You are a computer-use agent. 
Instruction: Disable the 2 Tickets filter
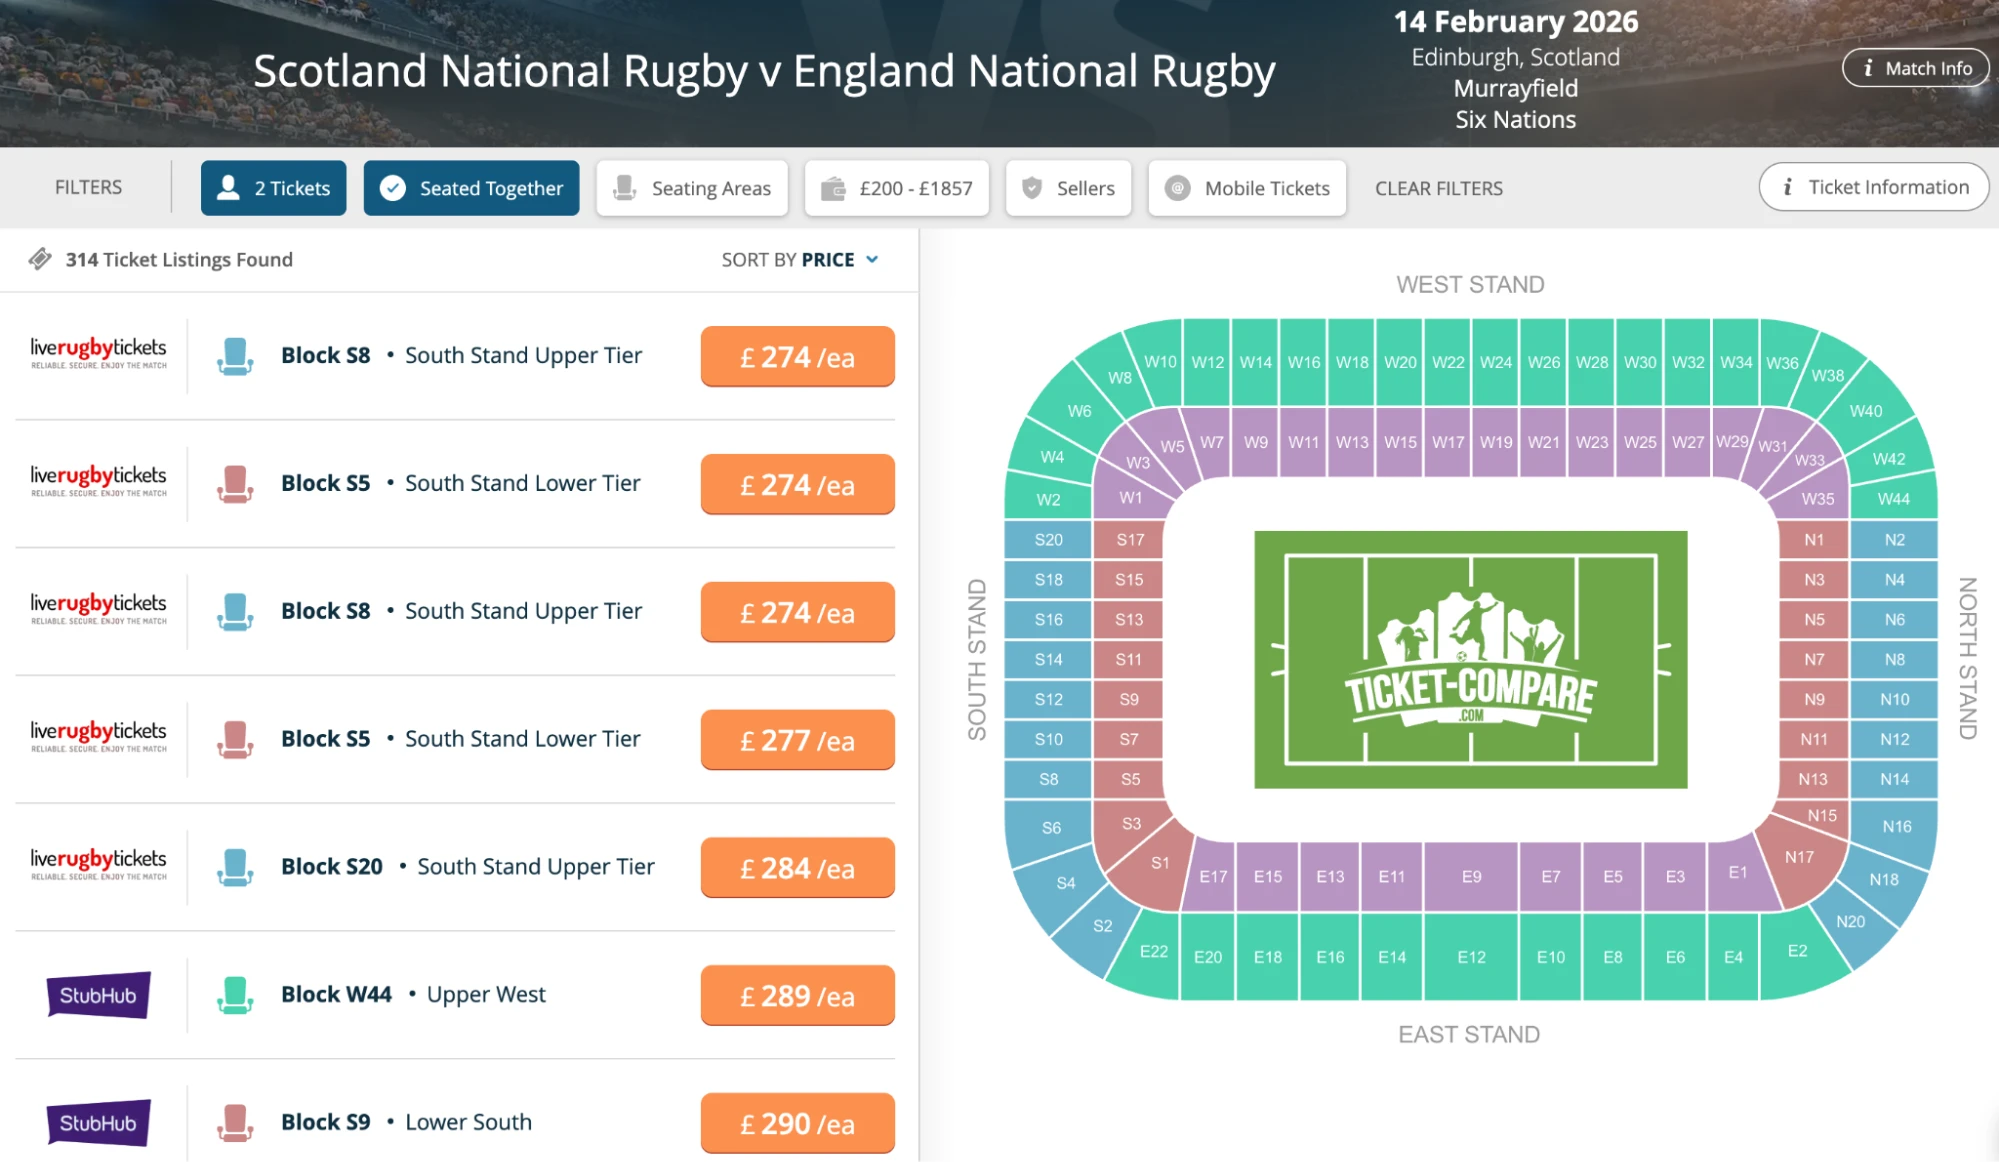point(273,187)
